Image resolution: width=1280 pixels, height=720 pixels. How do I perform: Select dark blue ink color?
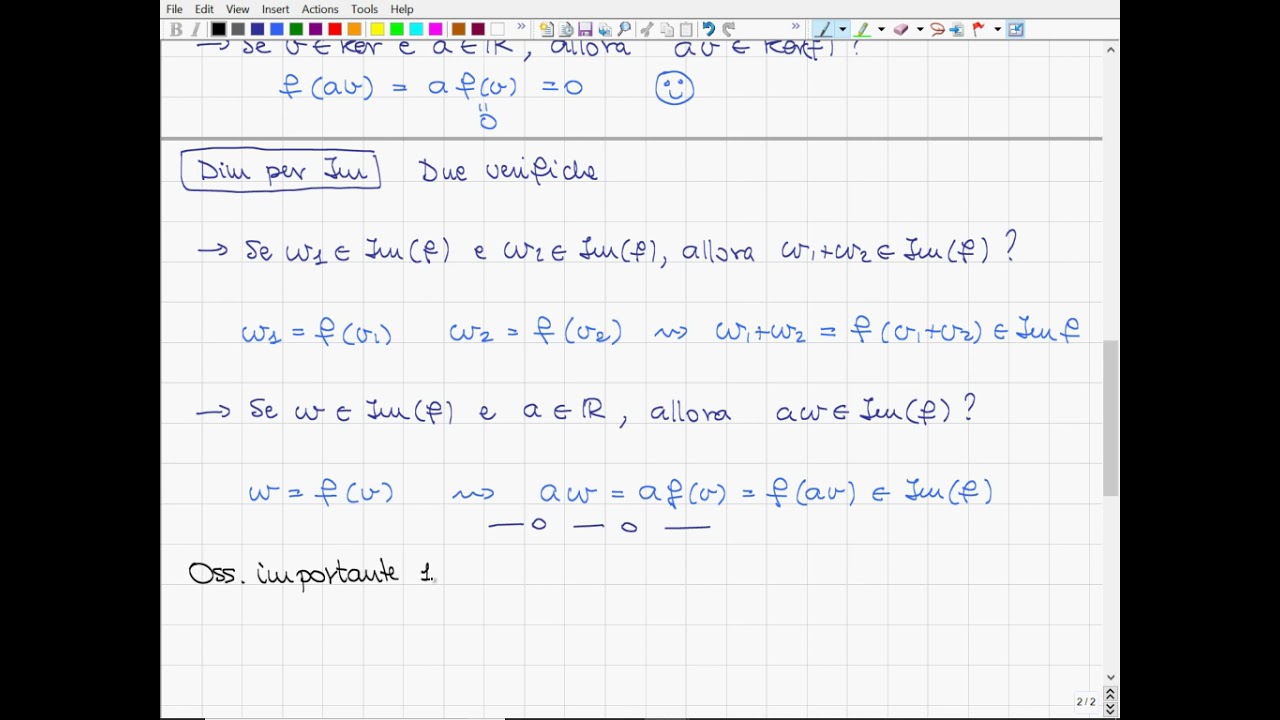[x=257, y=29]
